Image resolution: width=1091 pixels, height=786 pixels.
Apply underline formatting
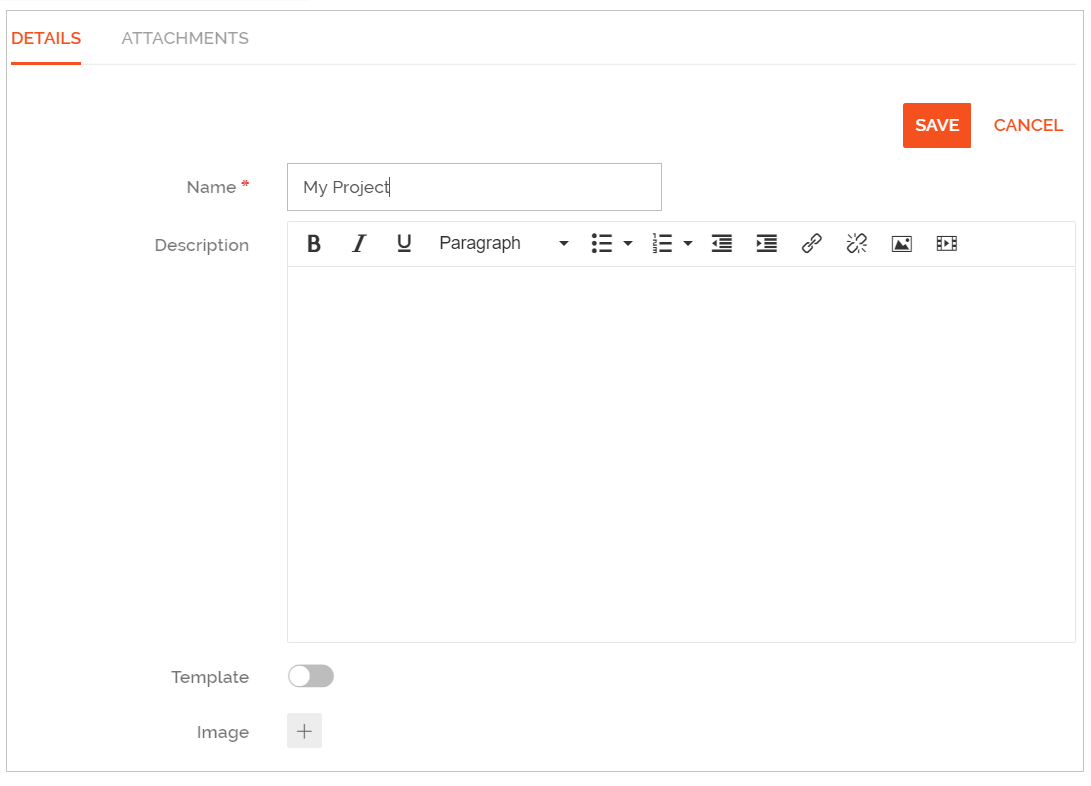click(403, 243)
